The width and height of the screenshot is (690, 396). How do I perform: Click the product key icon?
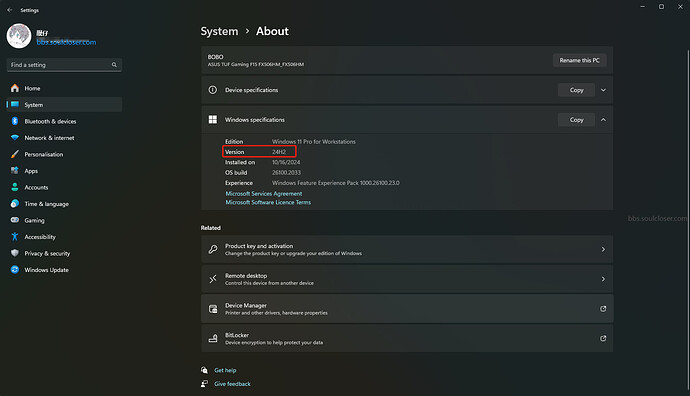click(213, 249)
